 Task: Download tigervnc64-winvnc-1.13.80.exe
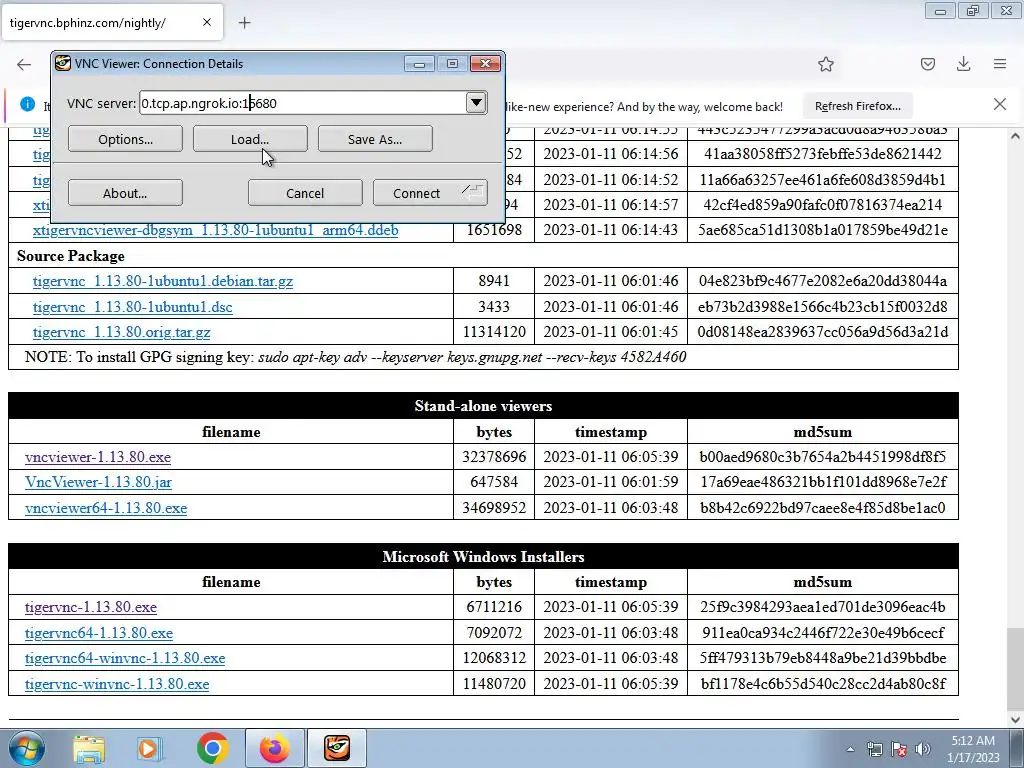[x=125, y=658]
